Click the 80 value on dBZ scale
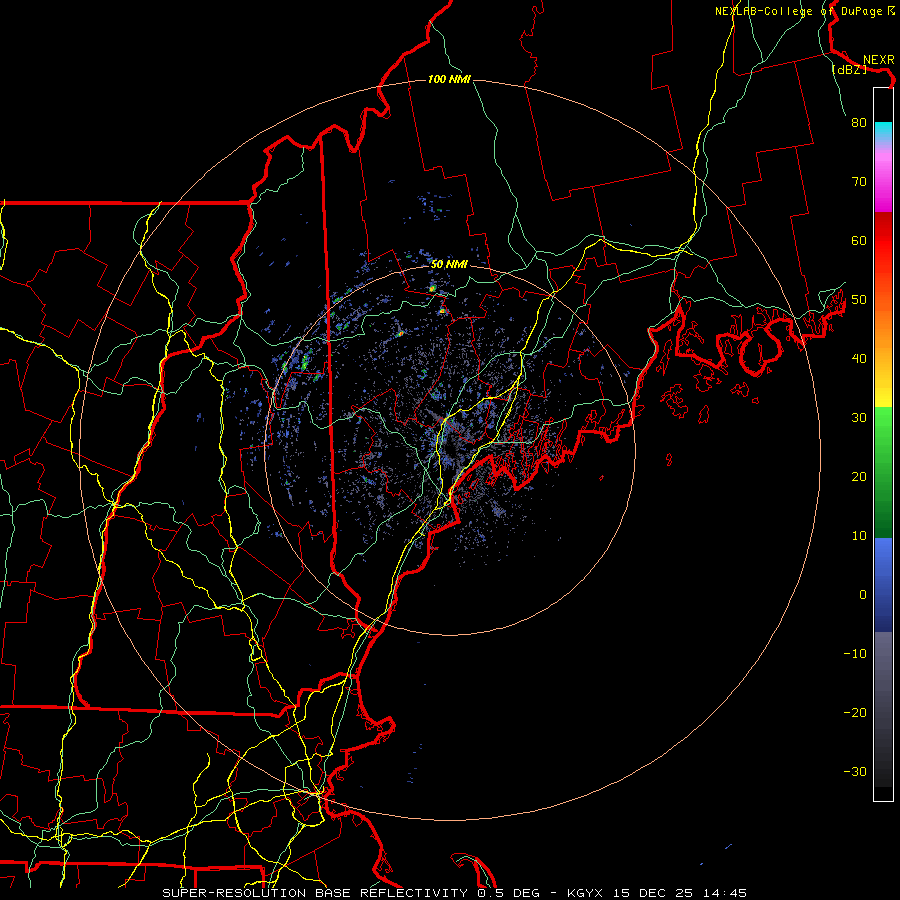 [859, 122]
